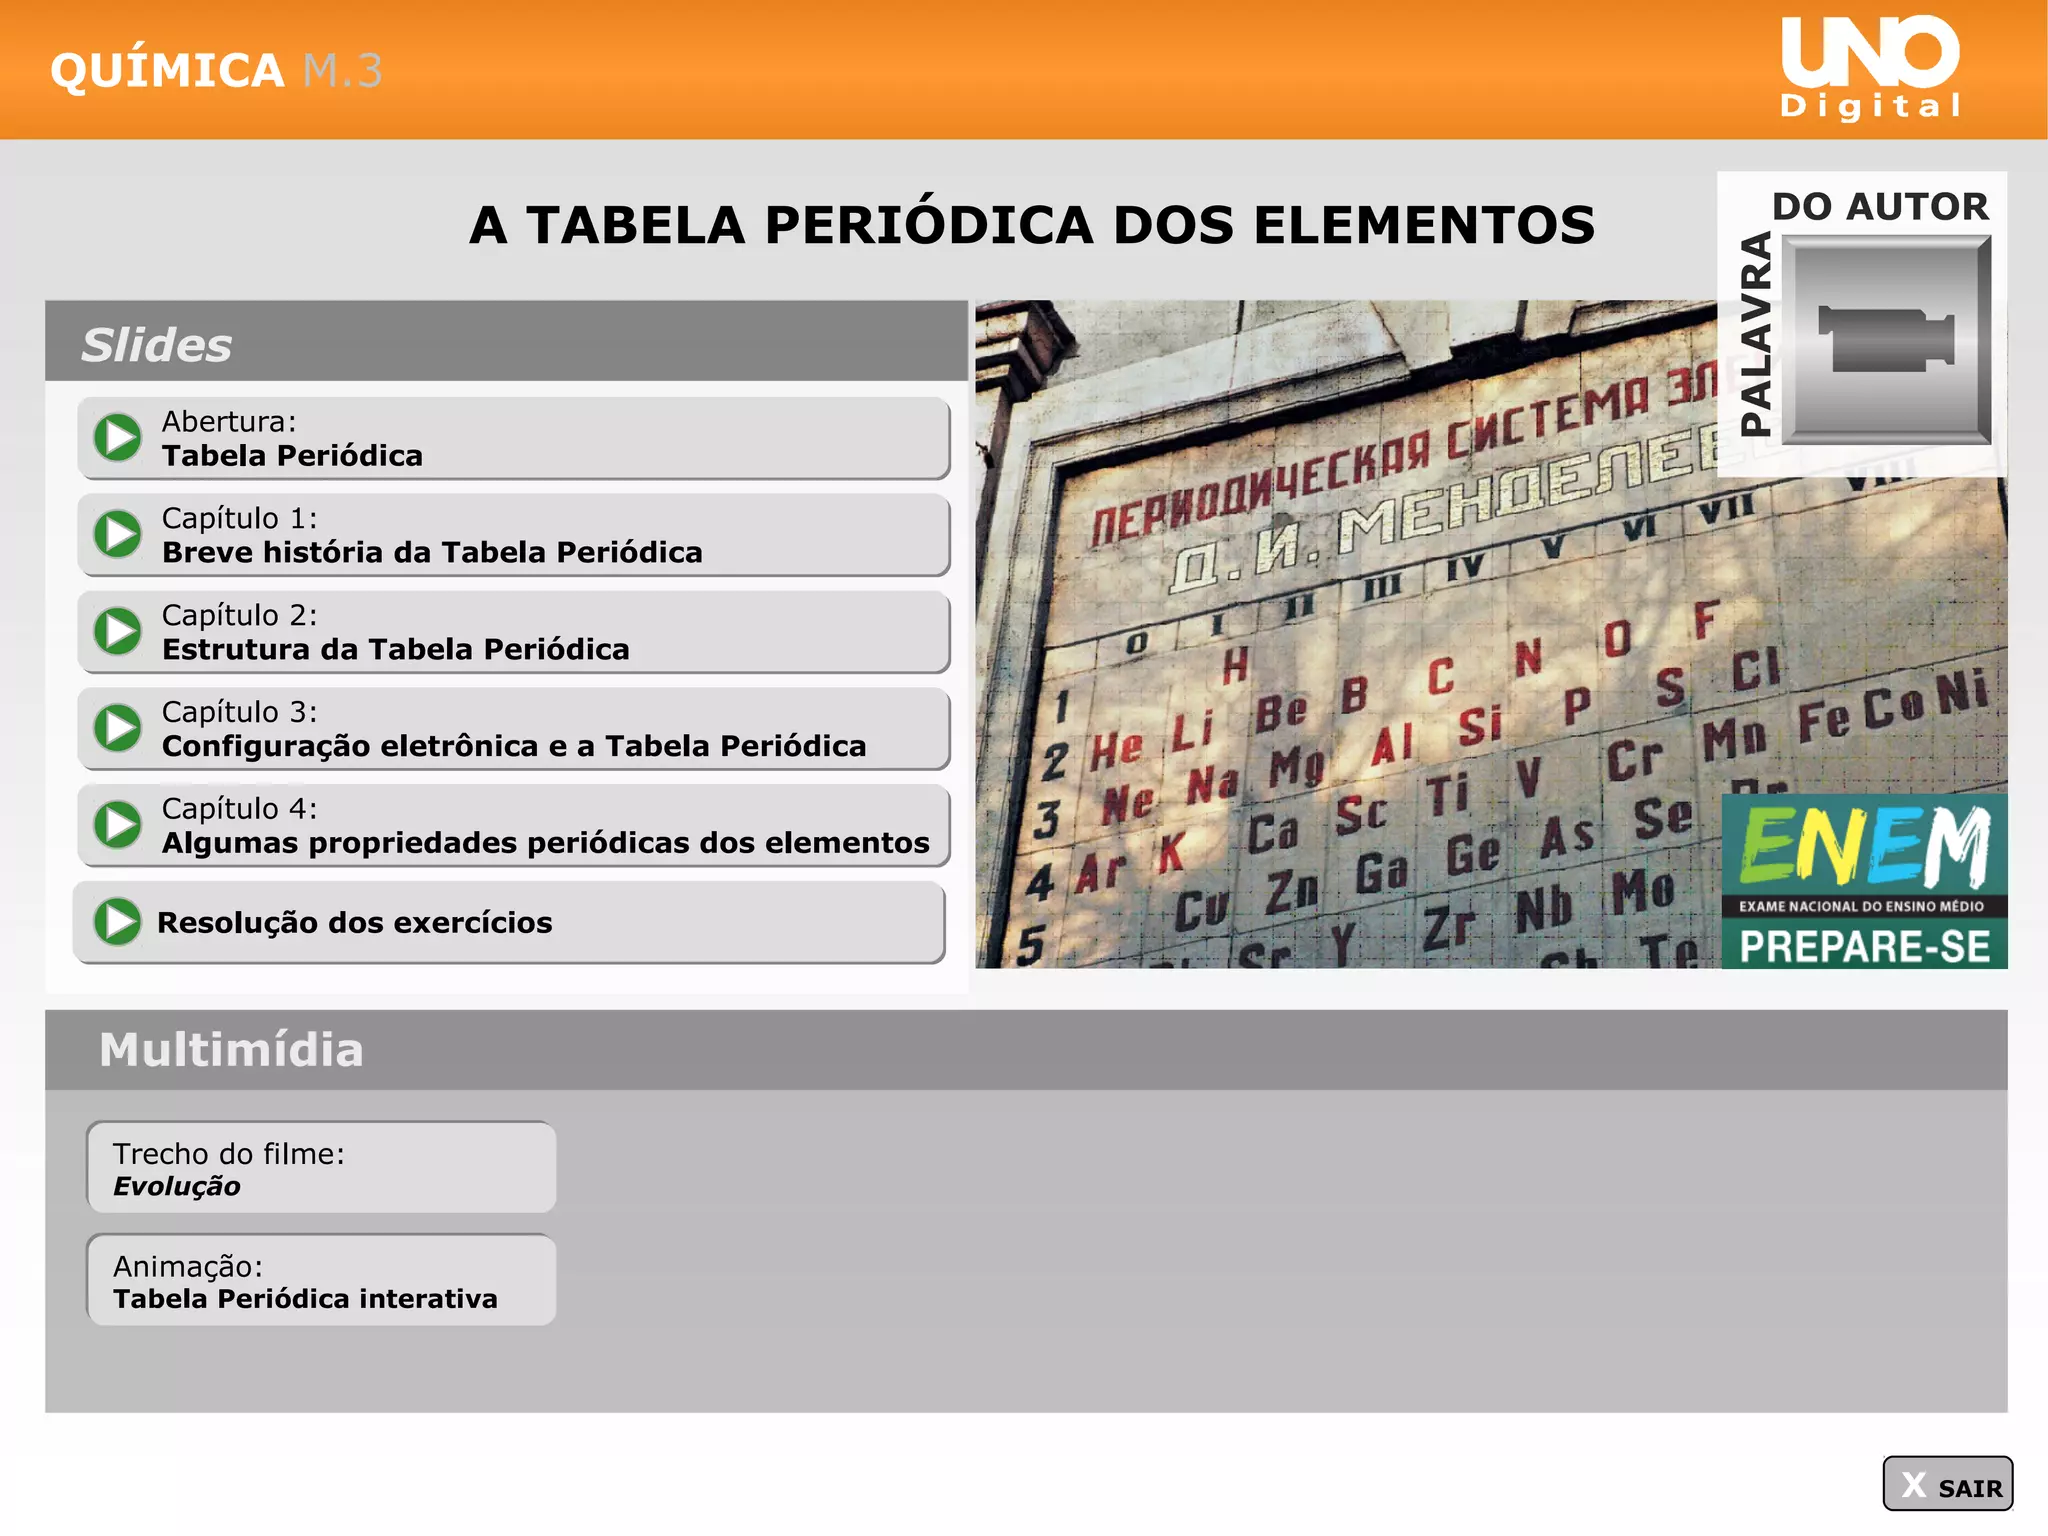Screen dimensions: 2048x1536
Task: Open the ENEM Prepare-se banner
Action: (x=1863, y=881)
